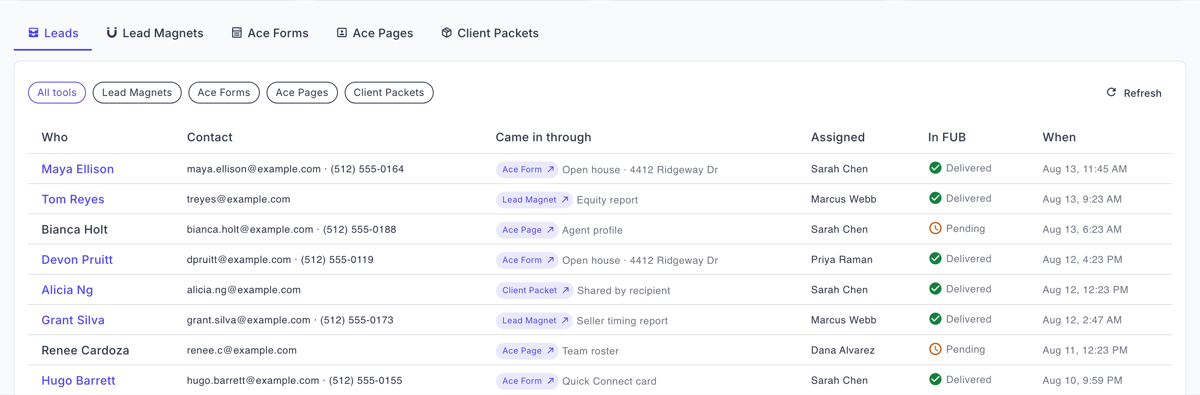Screen dimensions: 1200x395
Task: Click the green Delivered check for Maya Ellison
Action: point(935,168)
